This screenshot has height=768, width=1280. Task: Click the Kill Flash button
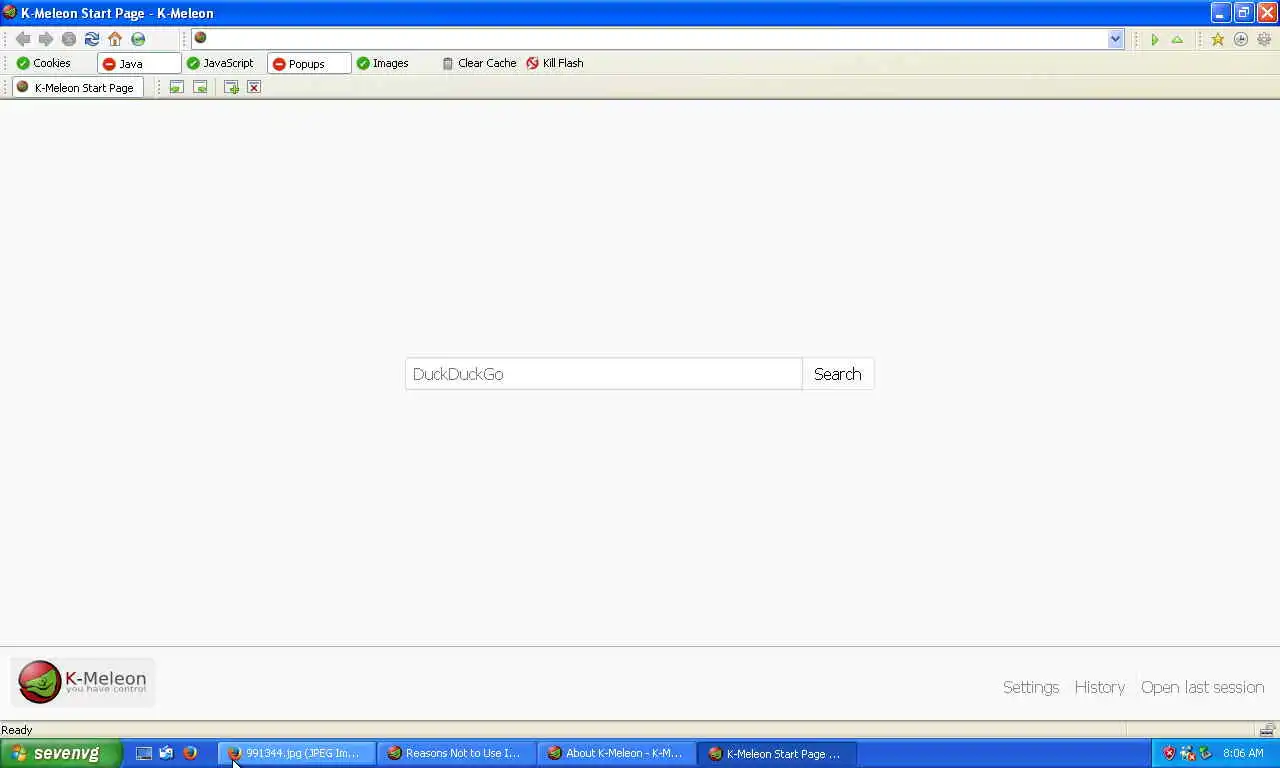pos(555,63)
